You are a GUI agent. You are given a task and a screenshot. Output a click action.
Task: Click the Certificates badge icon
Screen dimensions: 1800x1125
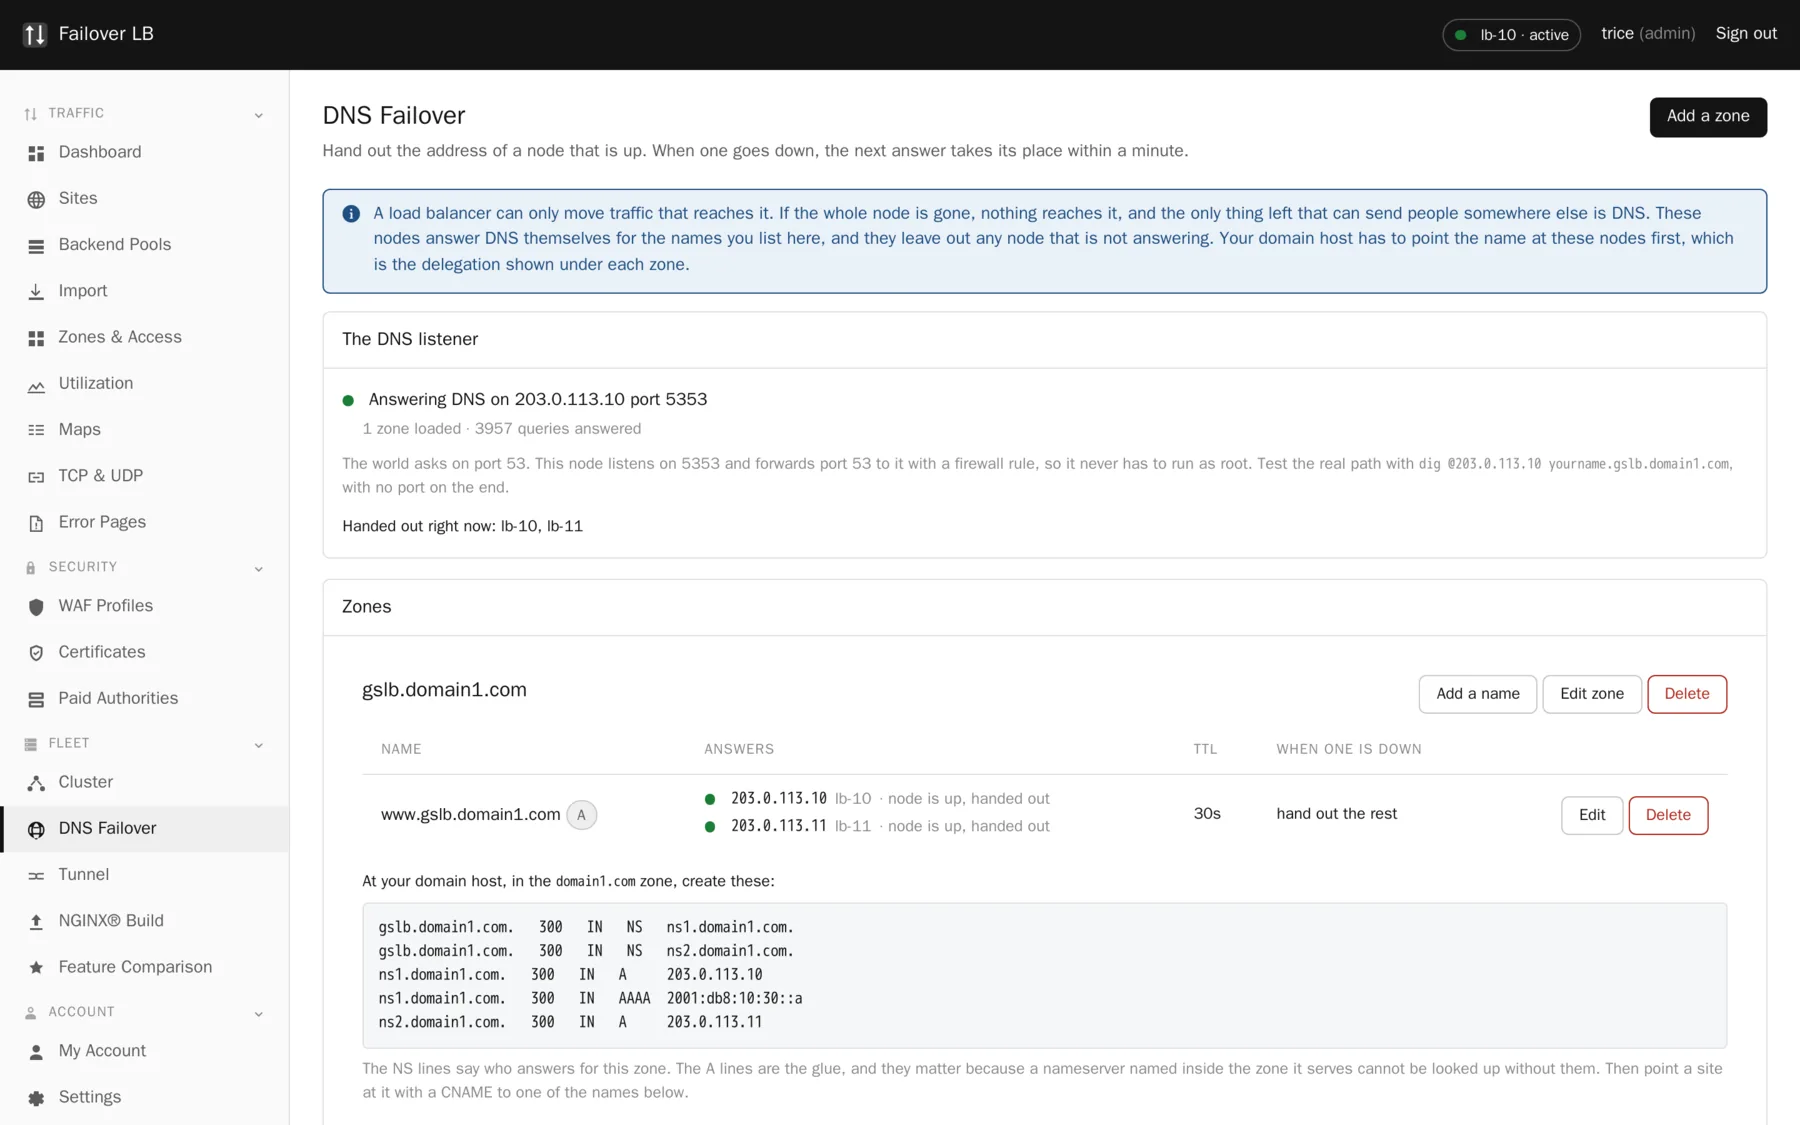(x=36, y=652)
